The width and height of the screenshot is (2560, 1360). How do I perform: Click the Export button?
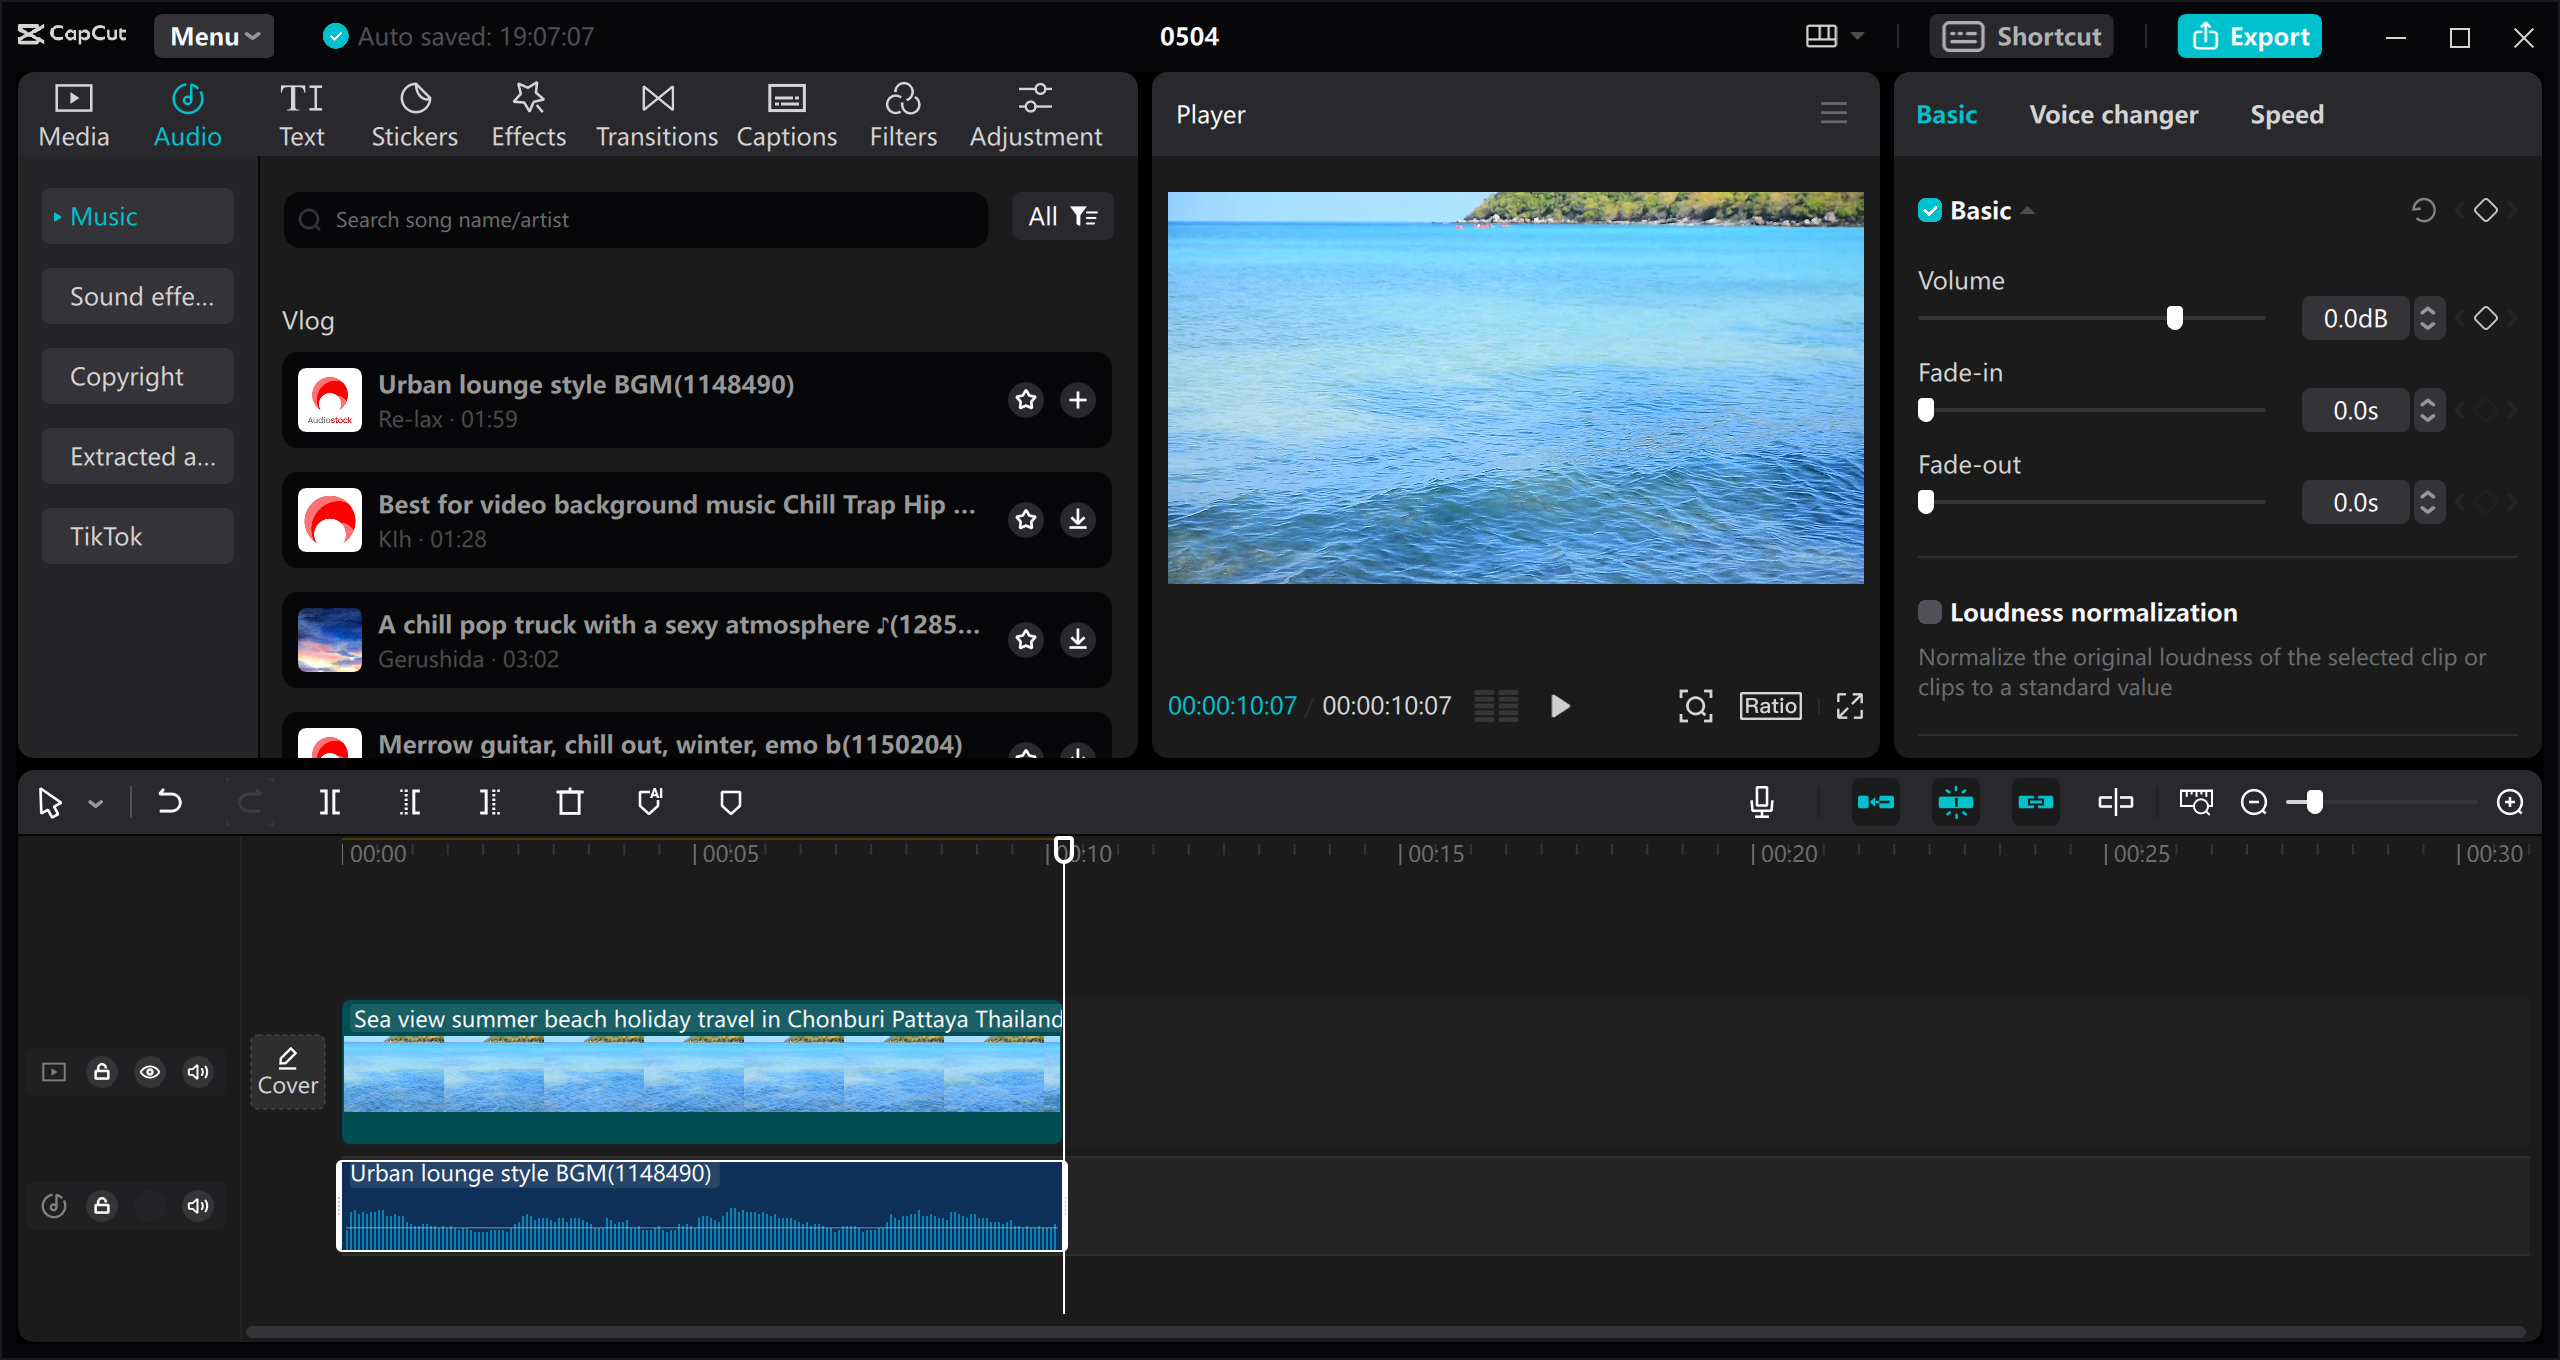point(2249,36)
